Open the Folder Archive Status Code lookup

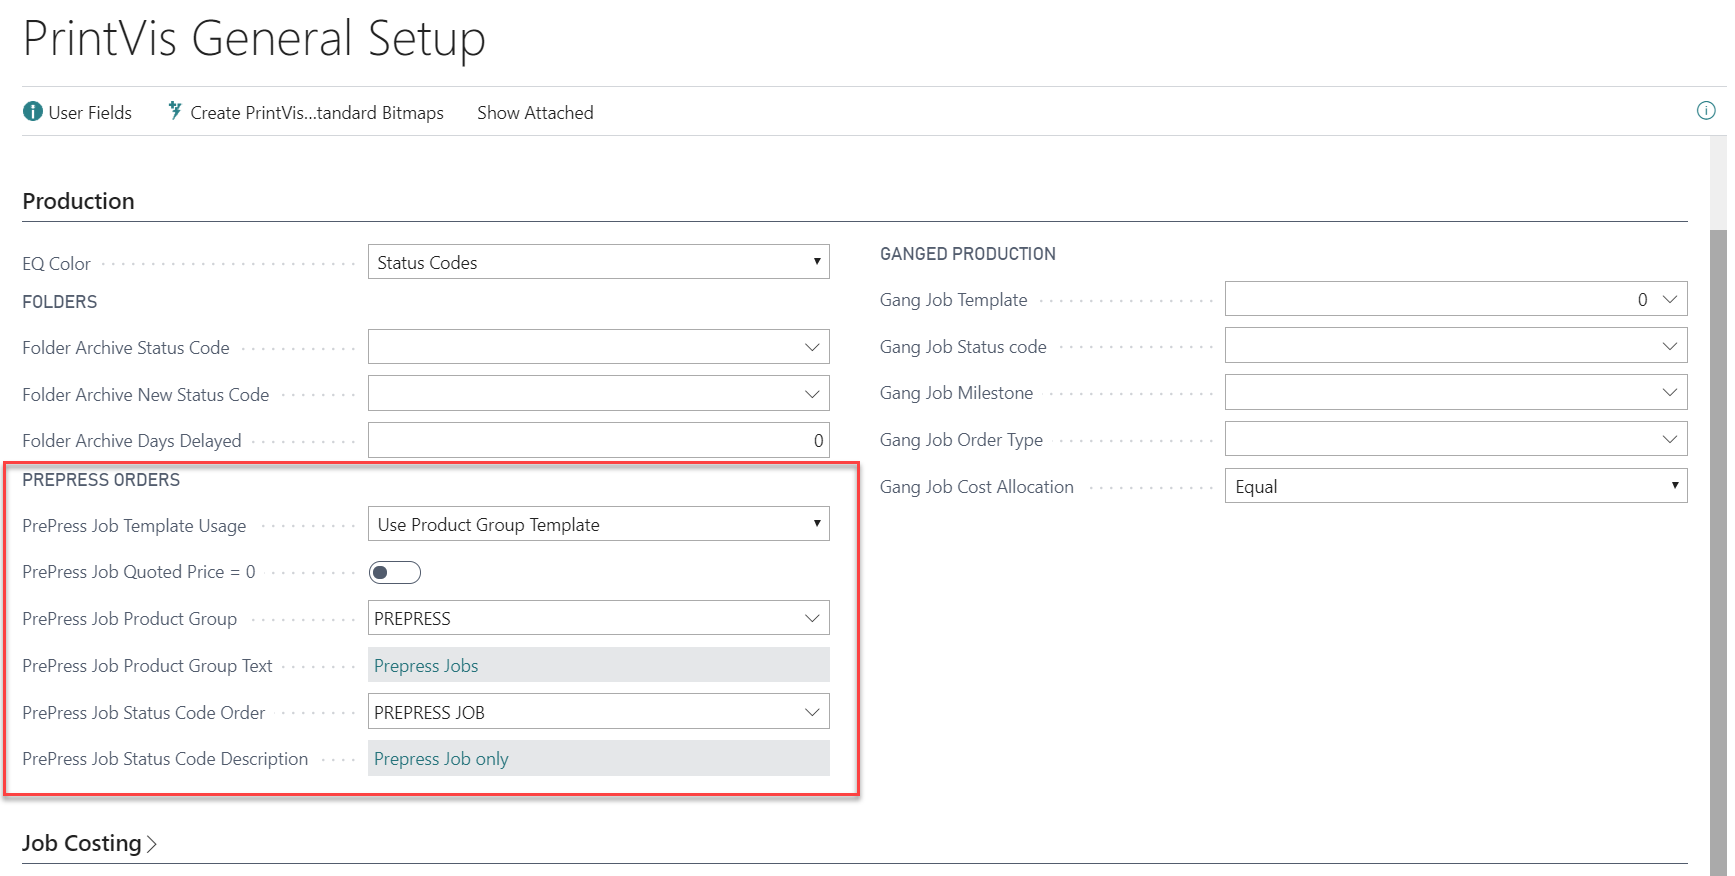[812, 348]
